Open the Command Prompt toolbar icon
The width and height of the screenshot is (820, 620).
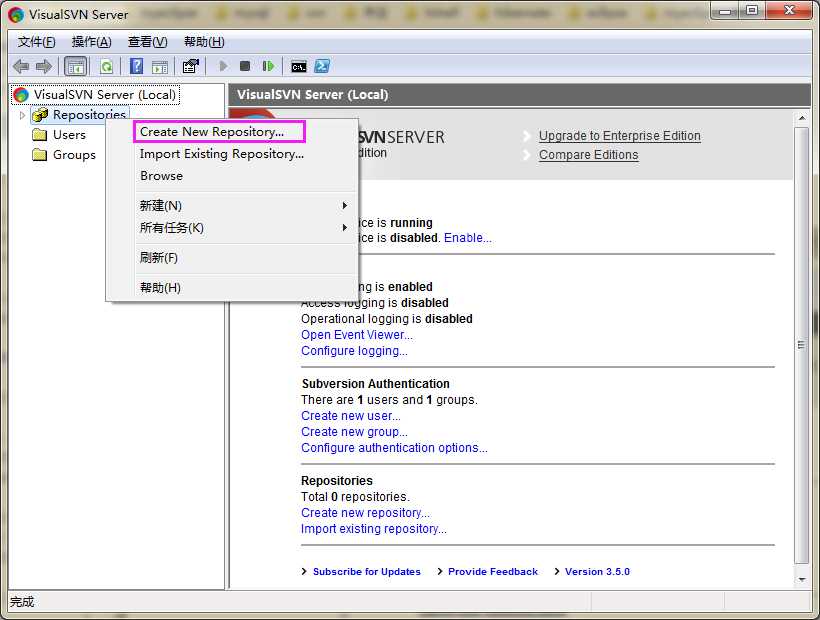click(299, 66)
